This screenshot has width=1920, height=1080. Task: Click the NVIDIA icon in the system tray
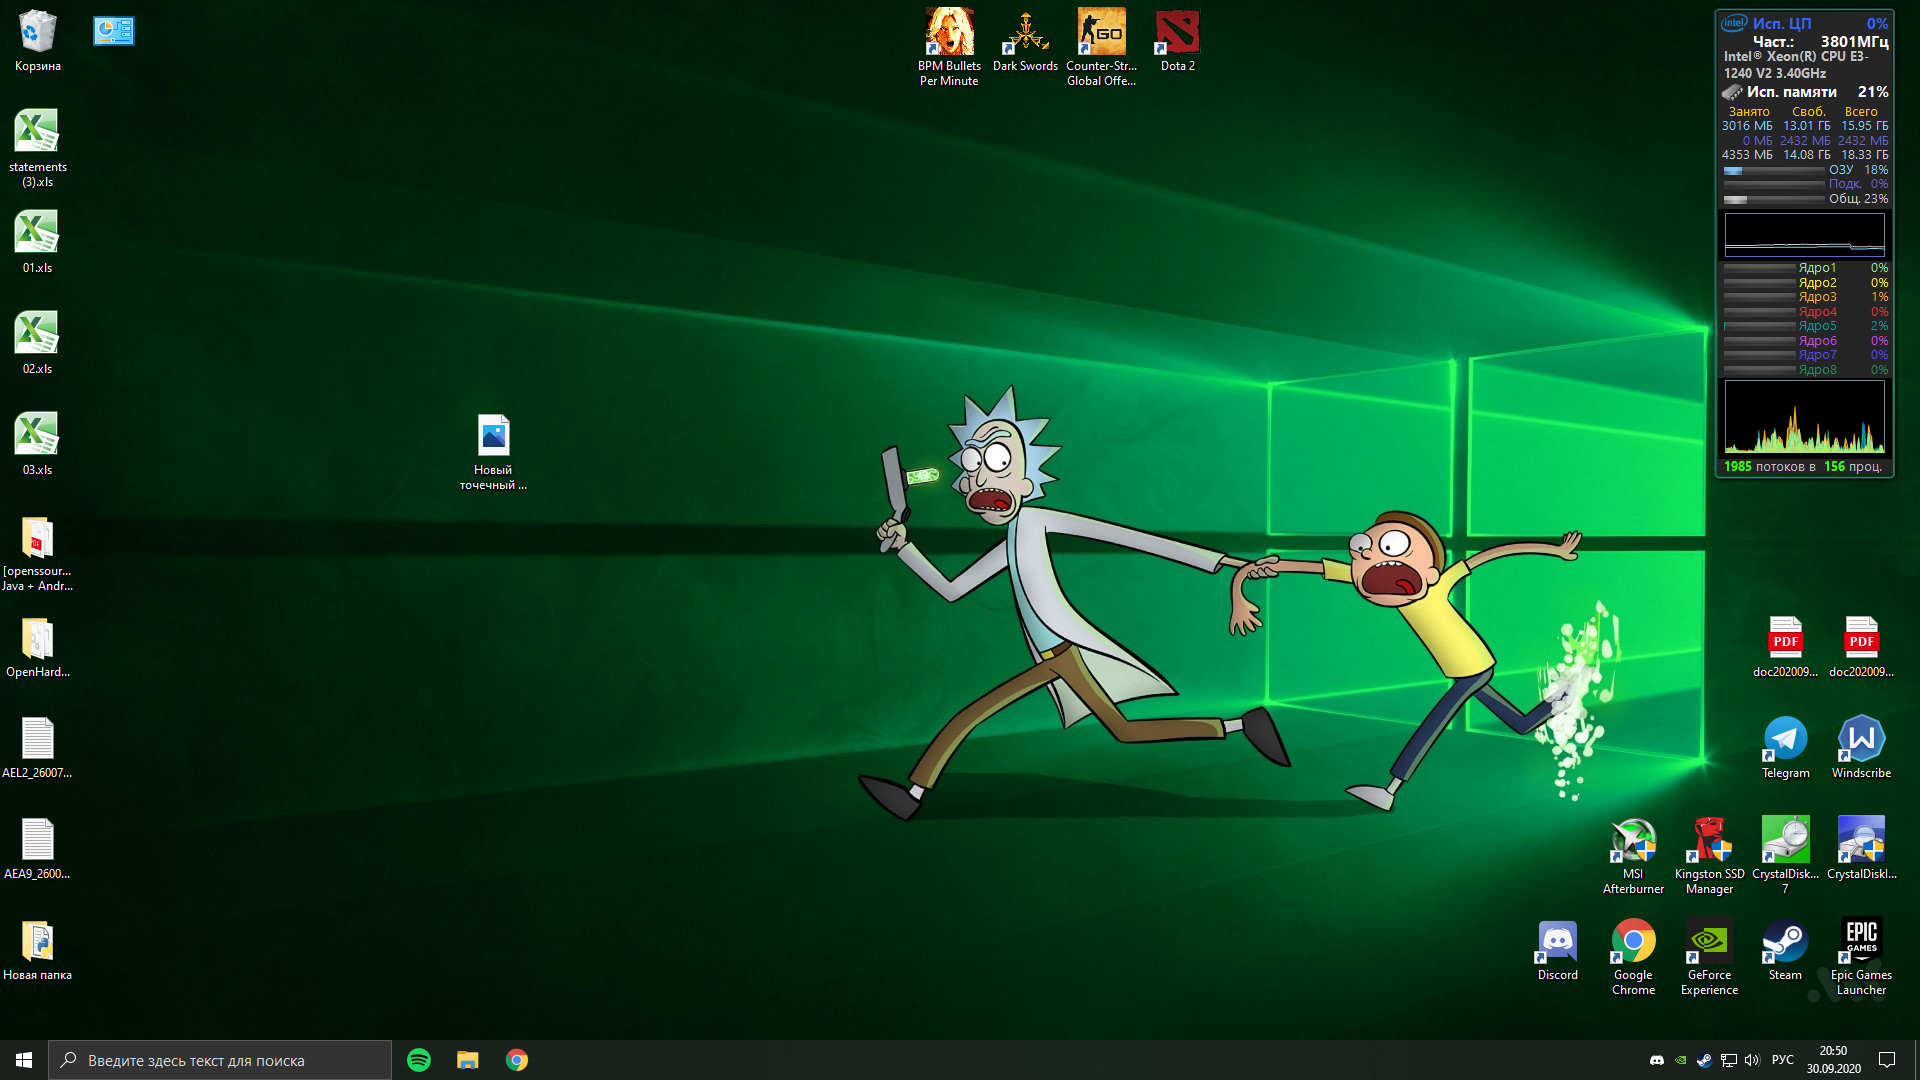click(1680, 1060)
